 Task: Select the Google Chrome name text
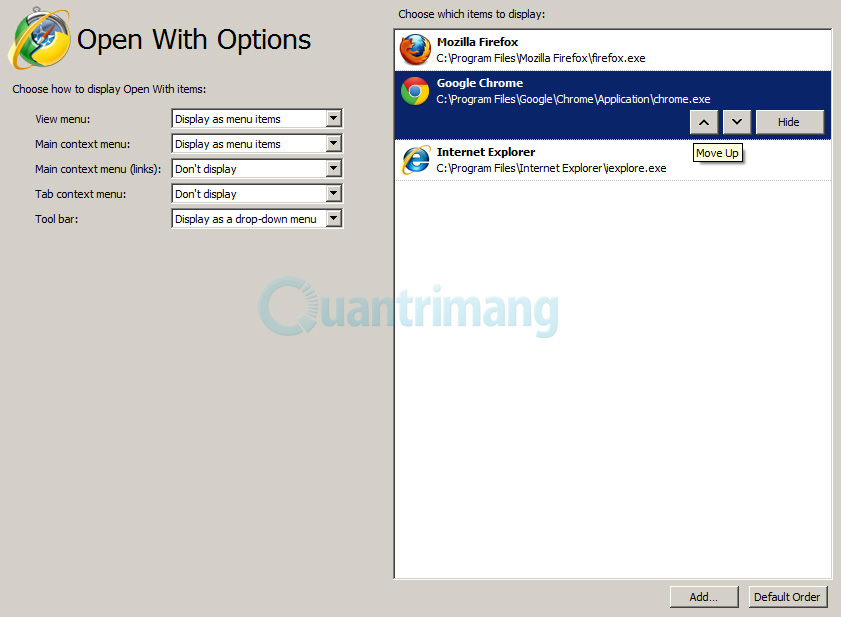click(479, 83)
